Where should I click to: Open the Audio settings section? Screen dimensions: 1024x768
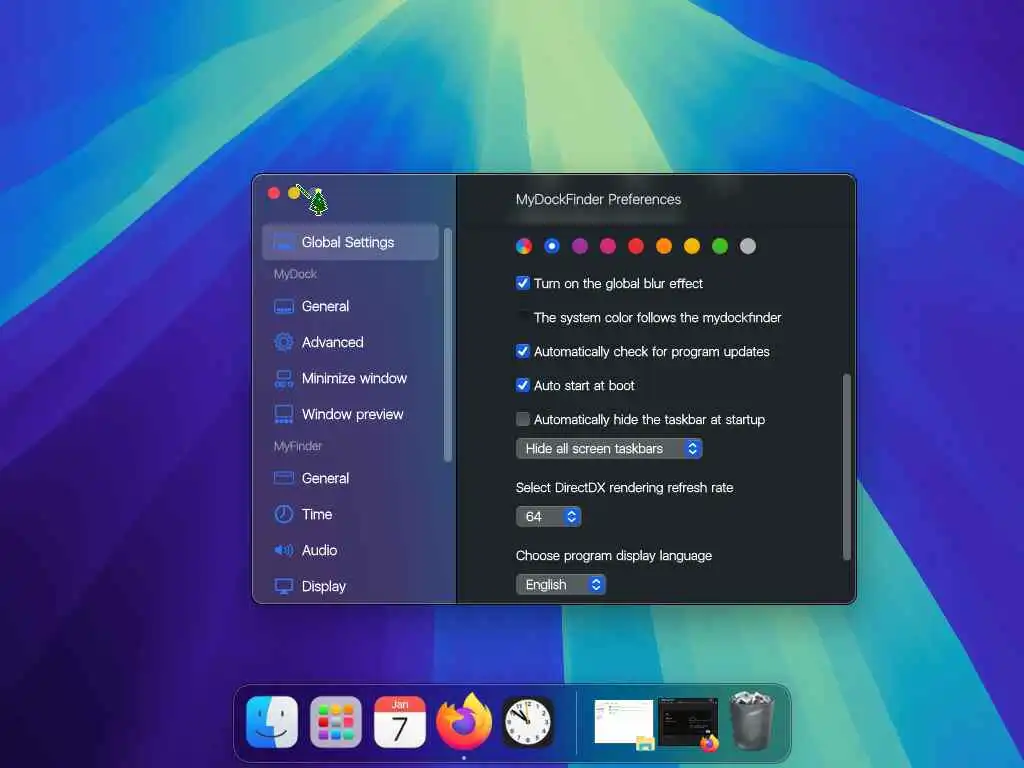click(x=350, y=550)
